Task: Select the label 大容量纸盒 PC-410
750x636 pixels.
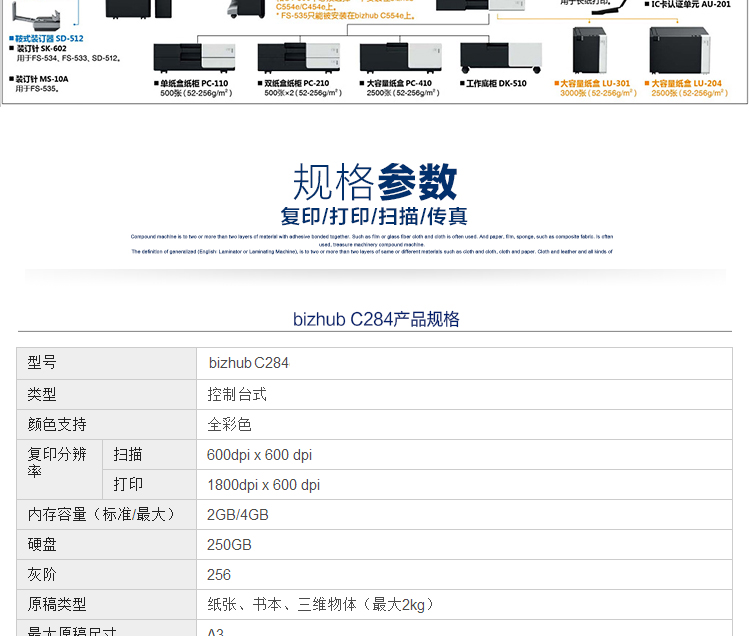Action: coord(399,83)
